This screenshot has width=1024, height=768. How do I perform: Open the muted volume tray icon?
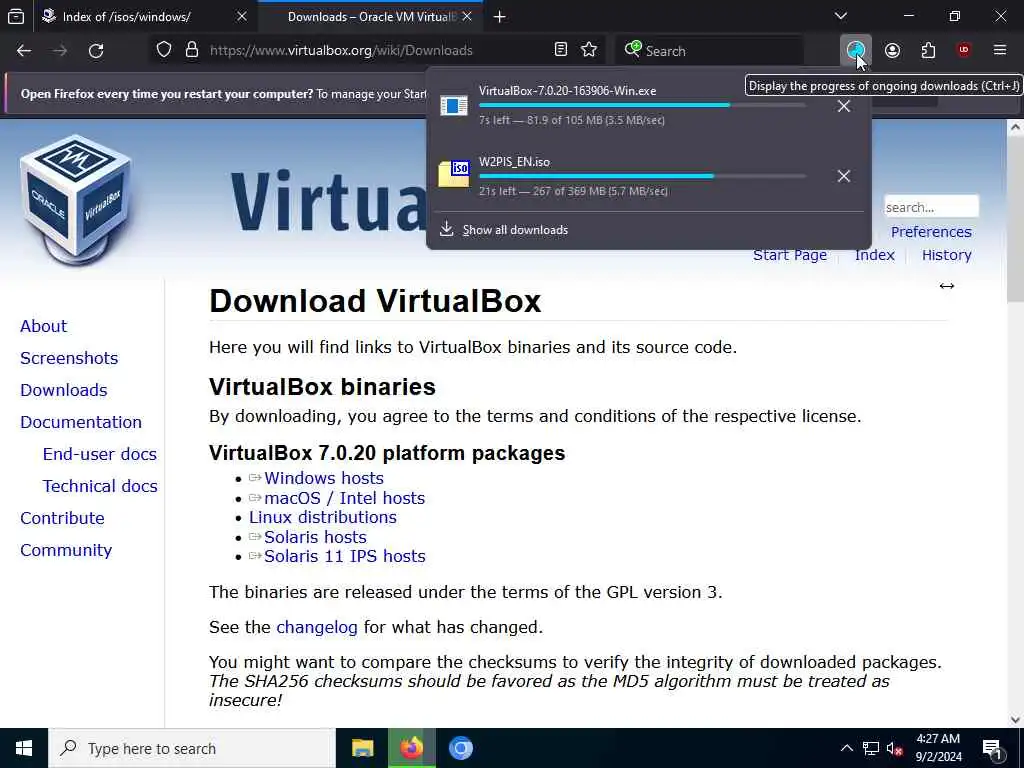[895, 748]
